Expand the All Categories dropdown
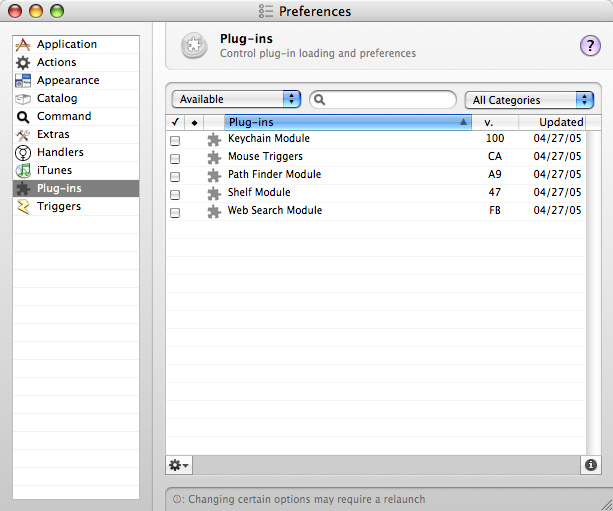The image size is (613, 511). click(529, 100)
